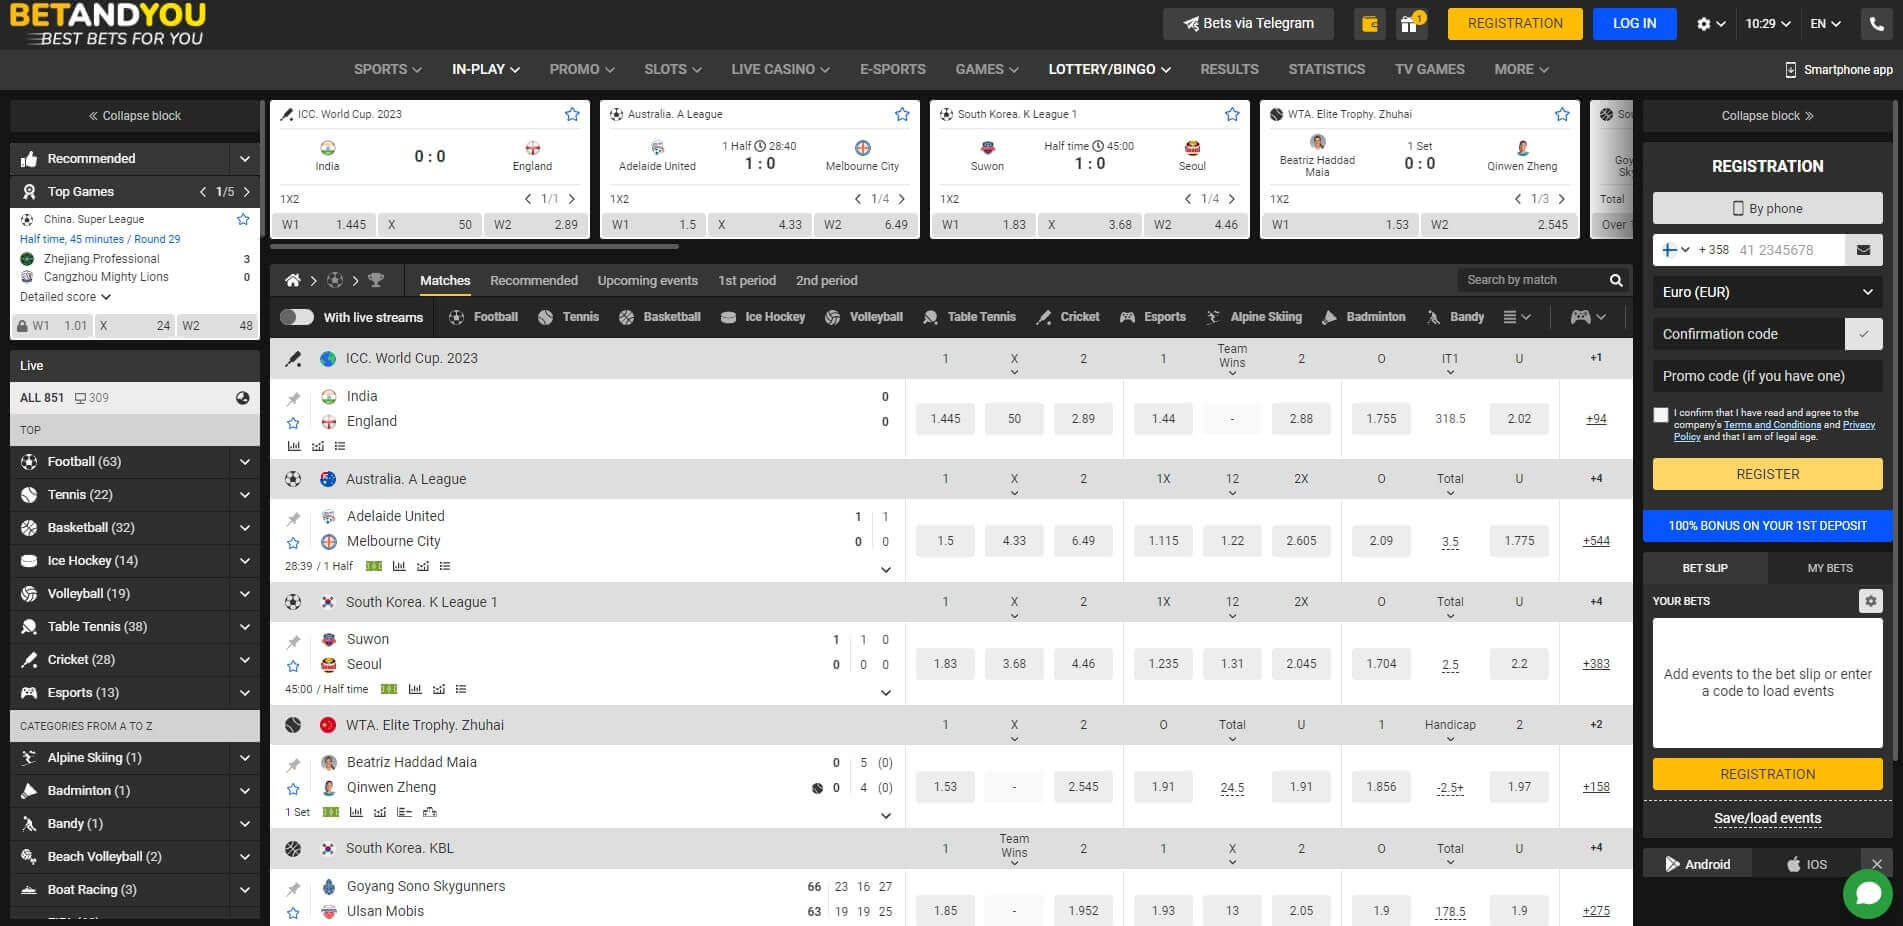Select the Tennis sport filter icon
Image resolution: width=1903 pixels, height=926 pixels.
(x=545, y=317)
